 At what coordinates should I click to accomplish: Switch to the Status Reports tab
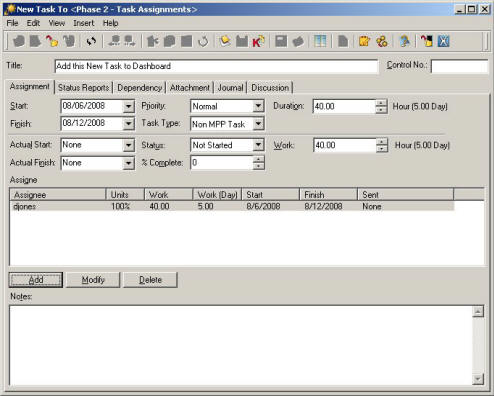click(x=84, y=88)
